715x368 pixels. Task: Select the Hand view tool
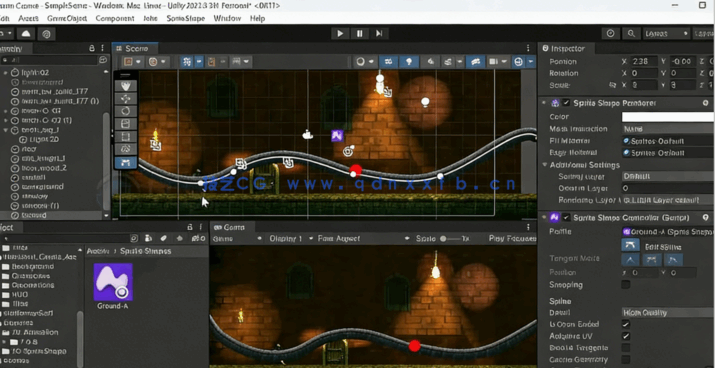pos(125,86)
